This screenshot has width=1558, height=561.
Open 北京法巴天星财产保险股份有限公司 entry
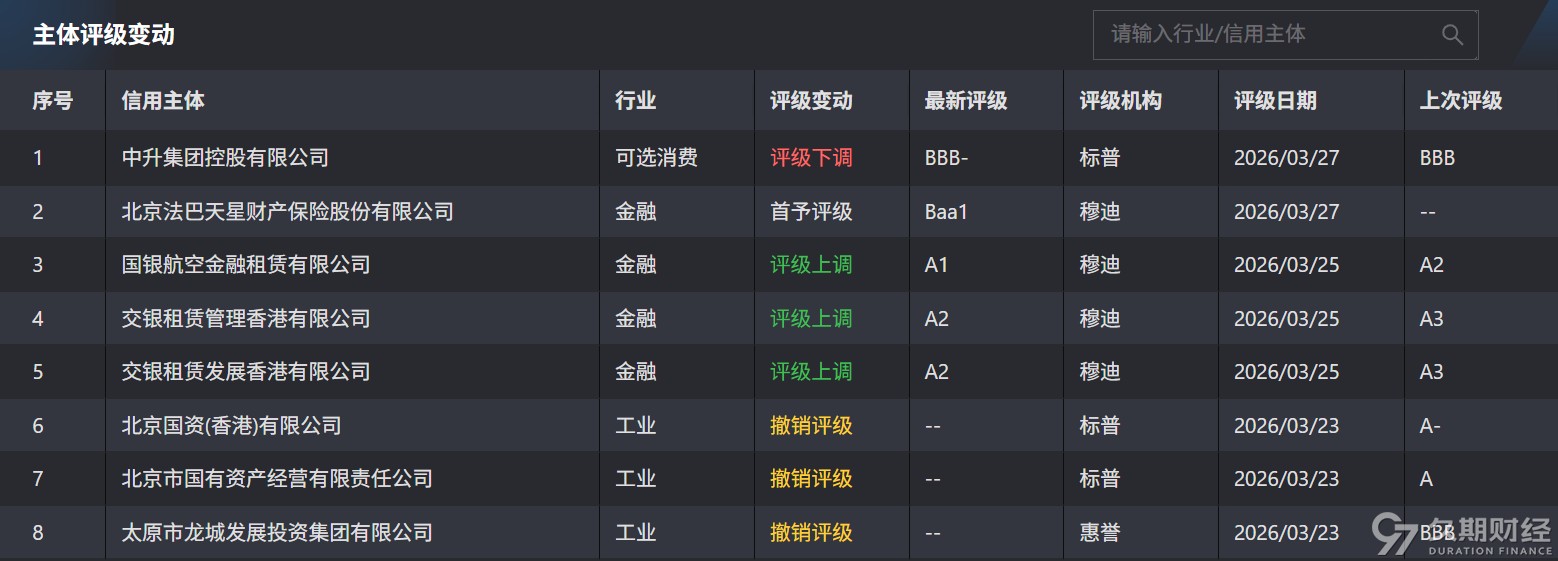287,212
